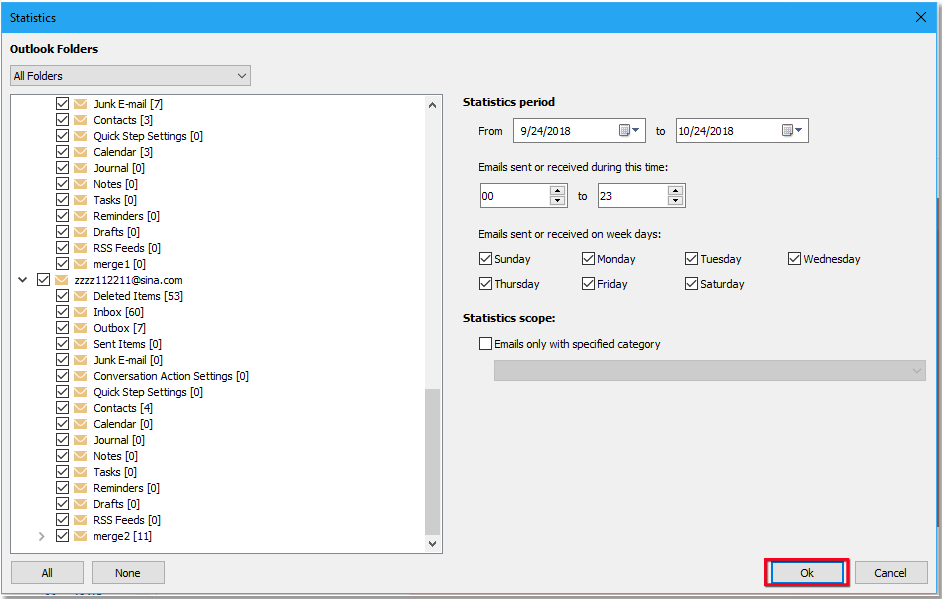Click the Deleted Items [53] folder icon
Viewport: 942px width, 599px height.
81,295
